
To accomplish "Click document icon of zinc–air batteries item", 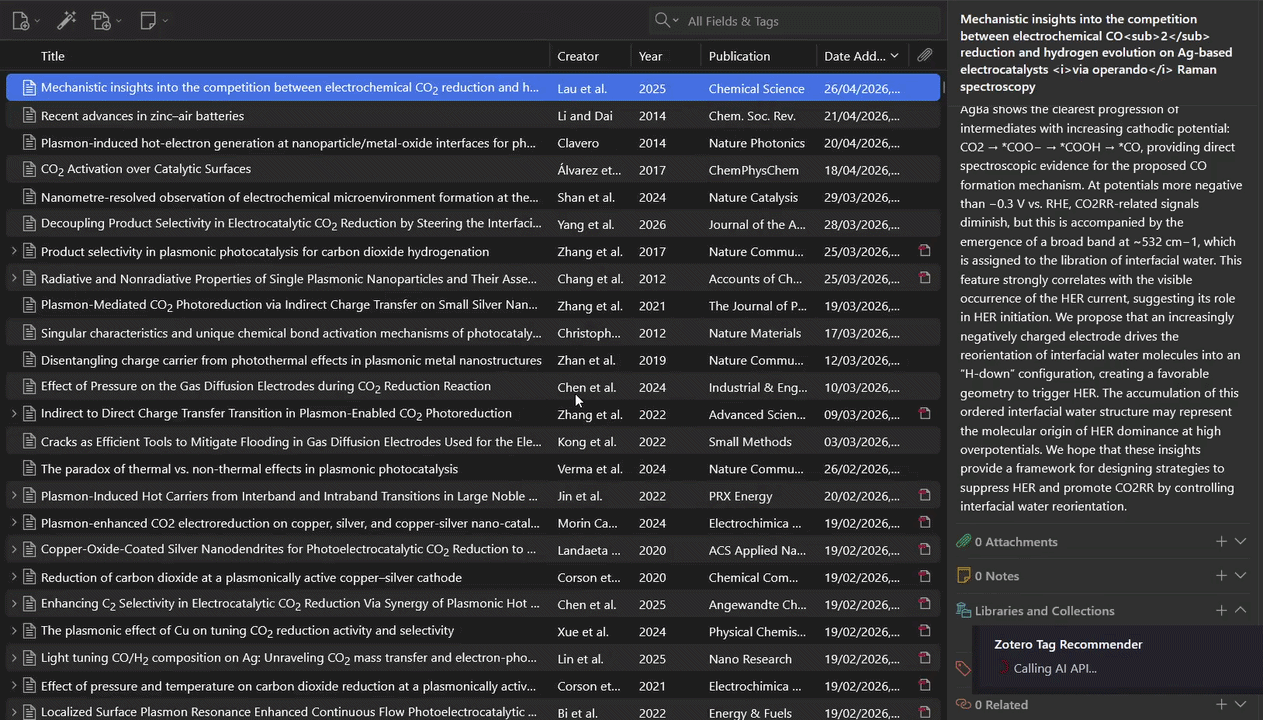I will pyautogui.click(x=30, y=116).
